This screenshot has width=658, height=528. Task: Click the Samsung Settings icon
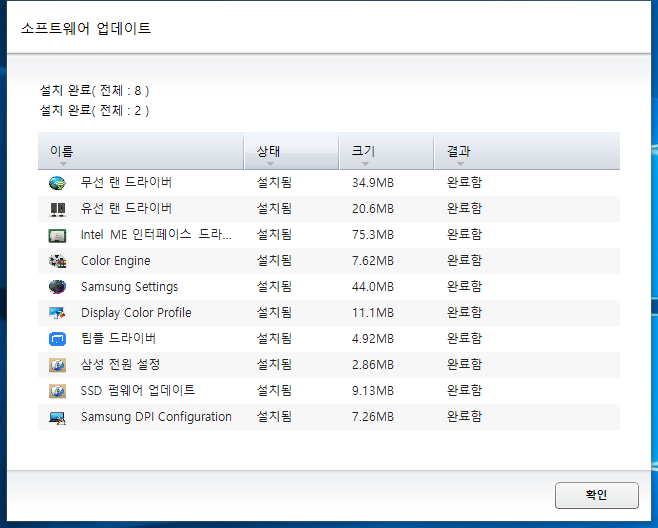pos(57,287)
